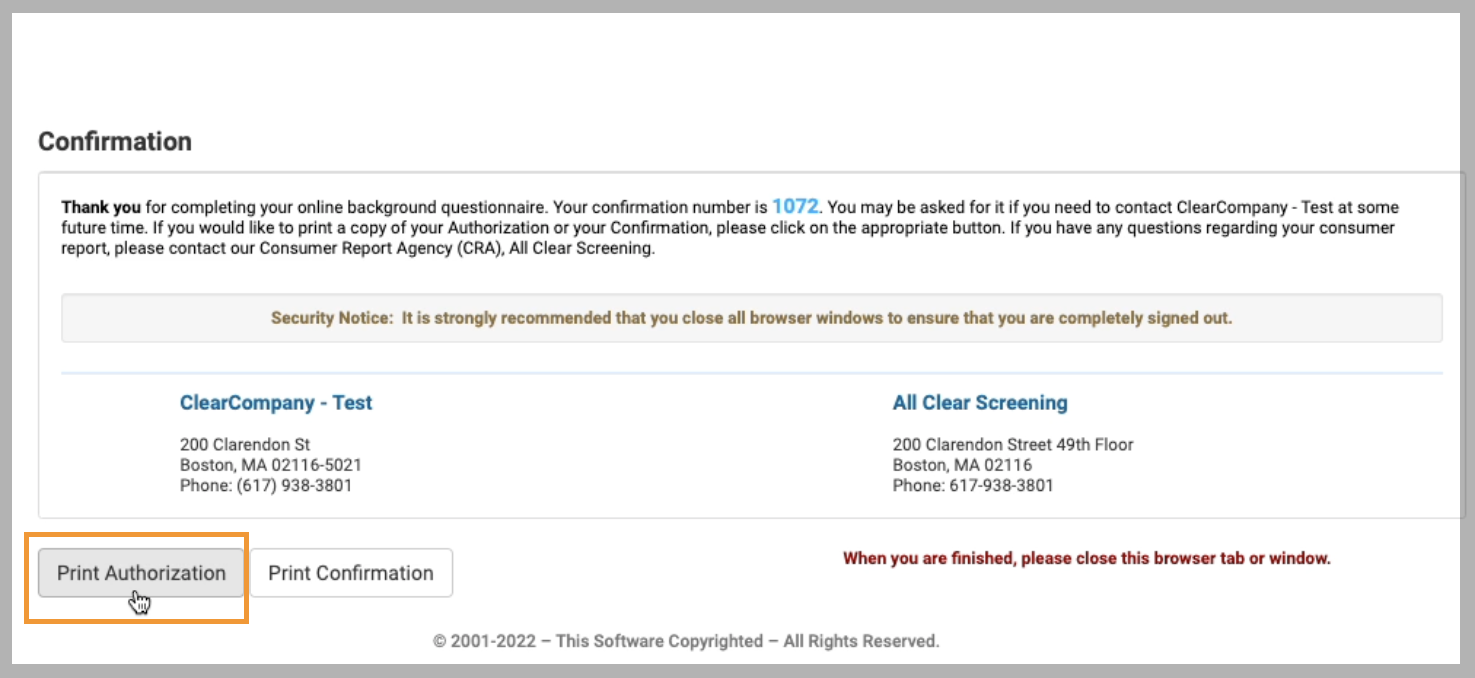The height and width of the screenshot is (678, 1475).
Task: Select the blue confirmation number 1072
Action: tap(795, 207)
